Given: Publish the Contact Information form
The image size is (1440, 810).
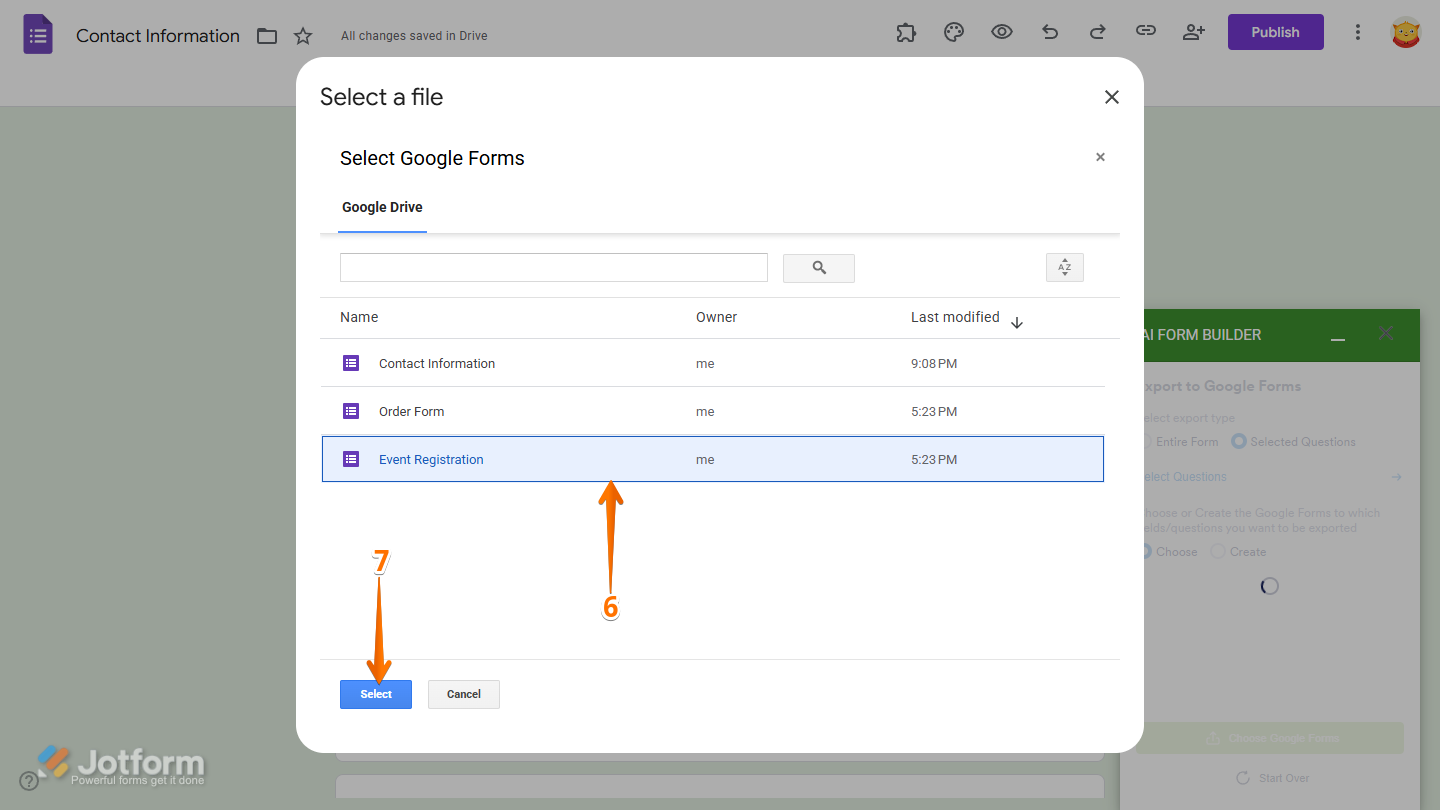Looking at the screenshot, I should coord(1275,31).
